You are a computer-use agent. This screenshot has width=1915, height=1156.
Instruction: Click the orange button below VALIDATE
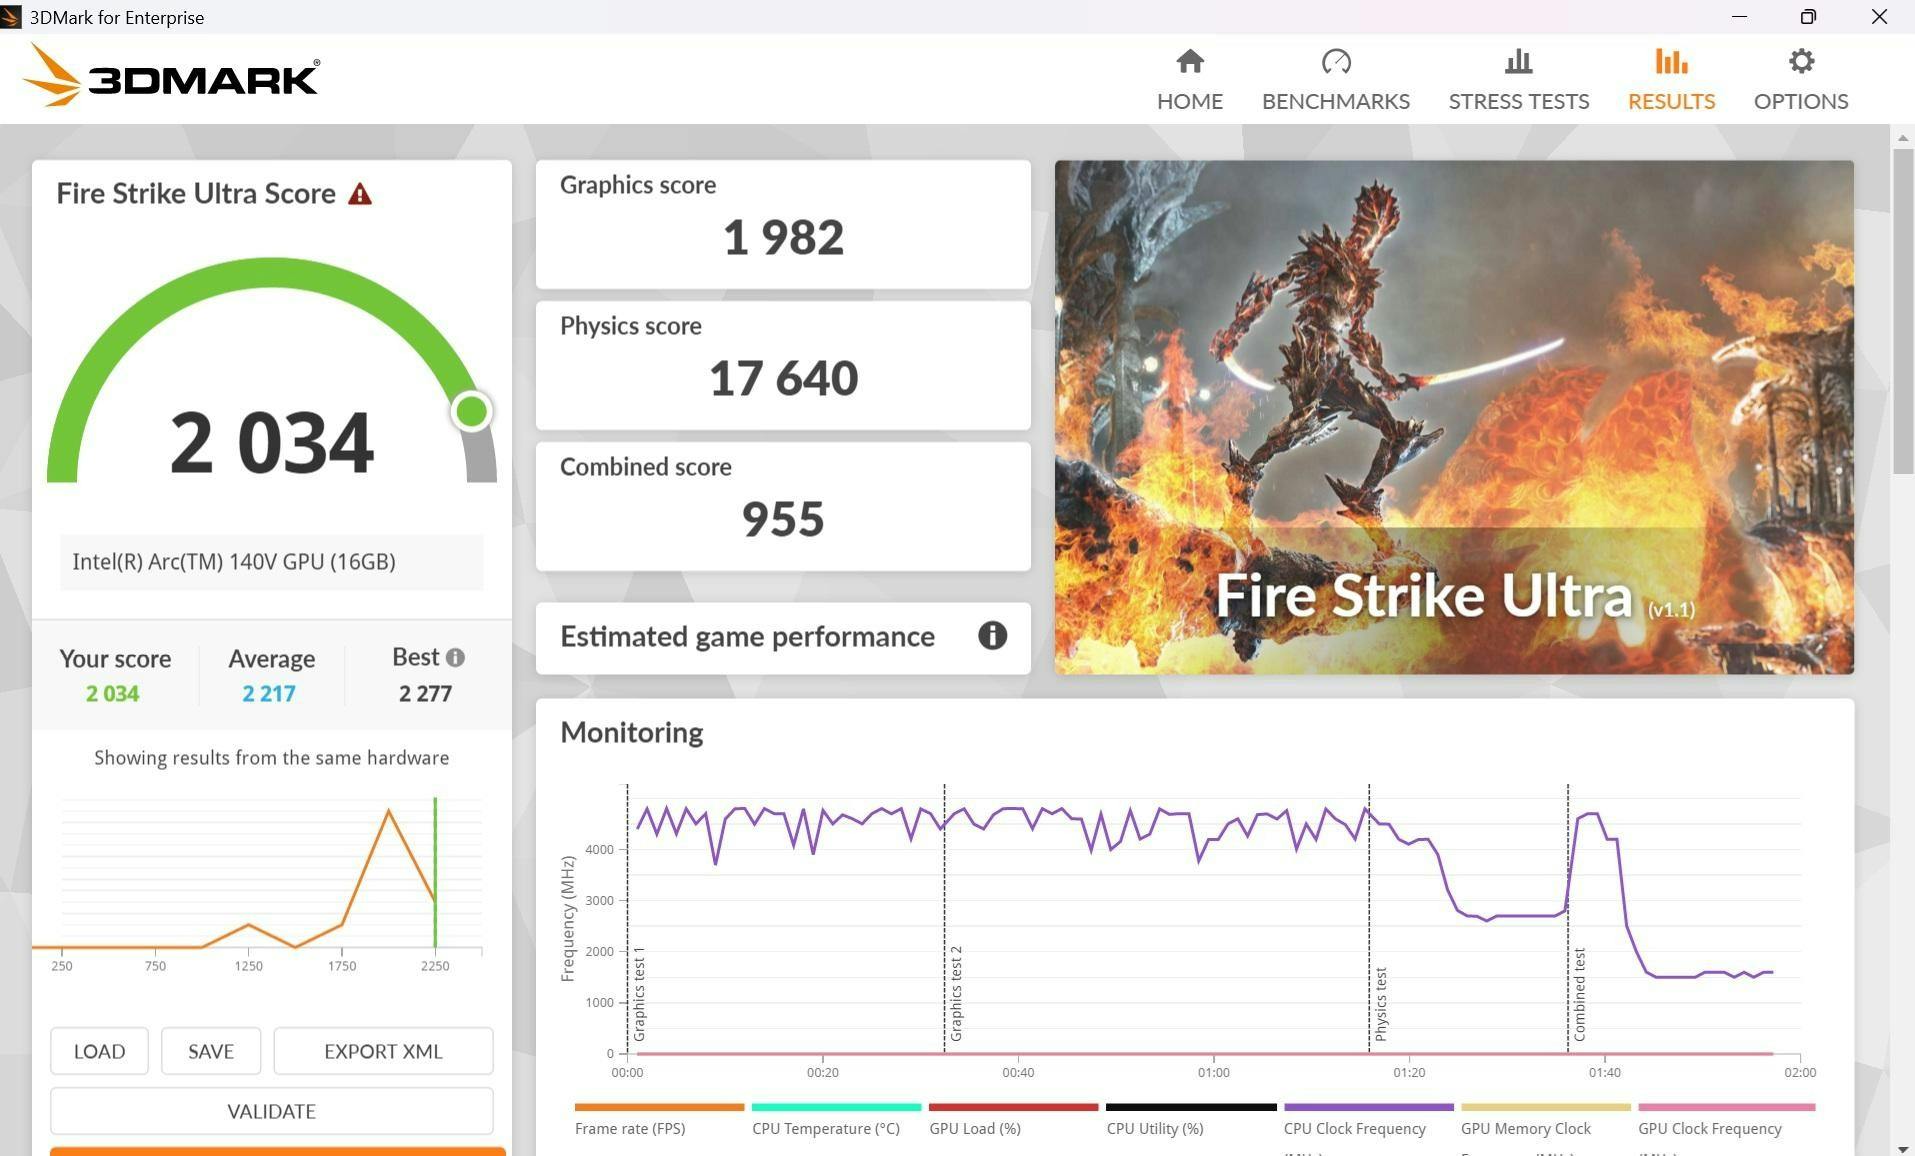pos(278,1151)
